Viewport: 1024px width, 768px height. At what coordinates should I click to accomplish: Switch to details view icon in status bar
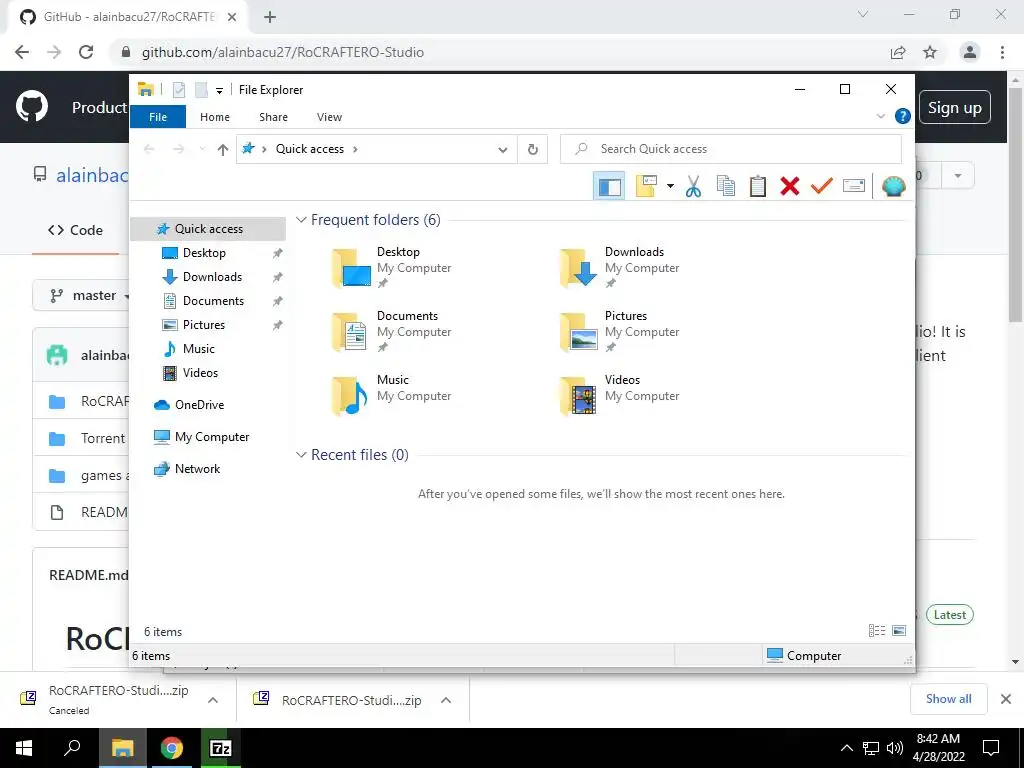click(876, 631)
